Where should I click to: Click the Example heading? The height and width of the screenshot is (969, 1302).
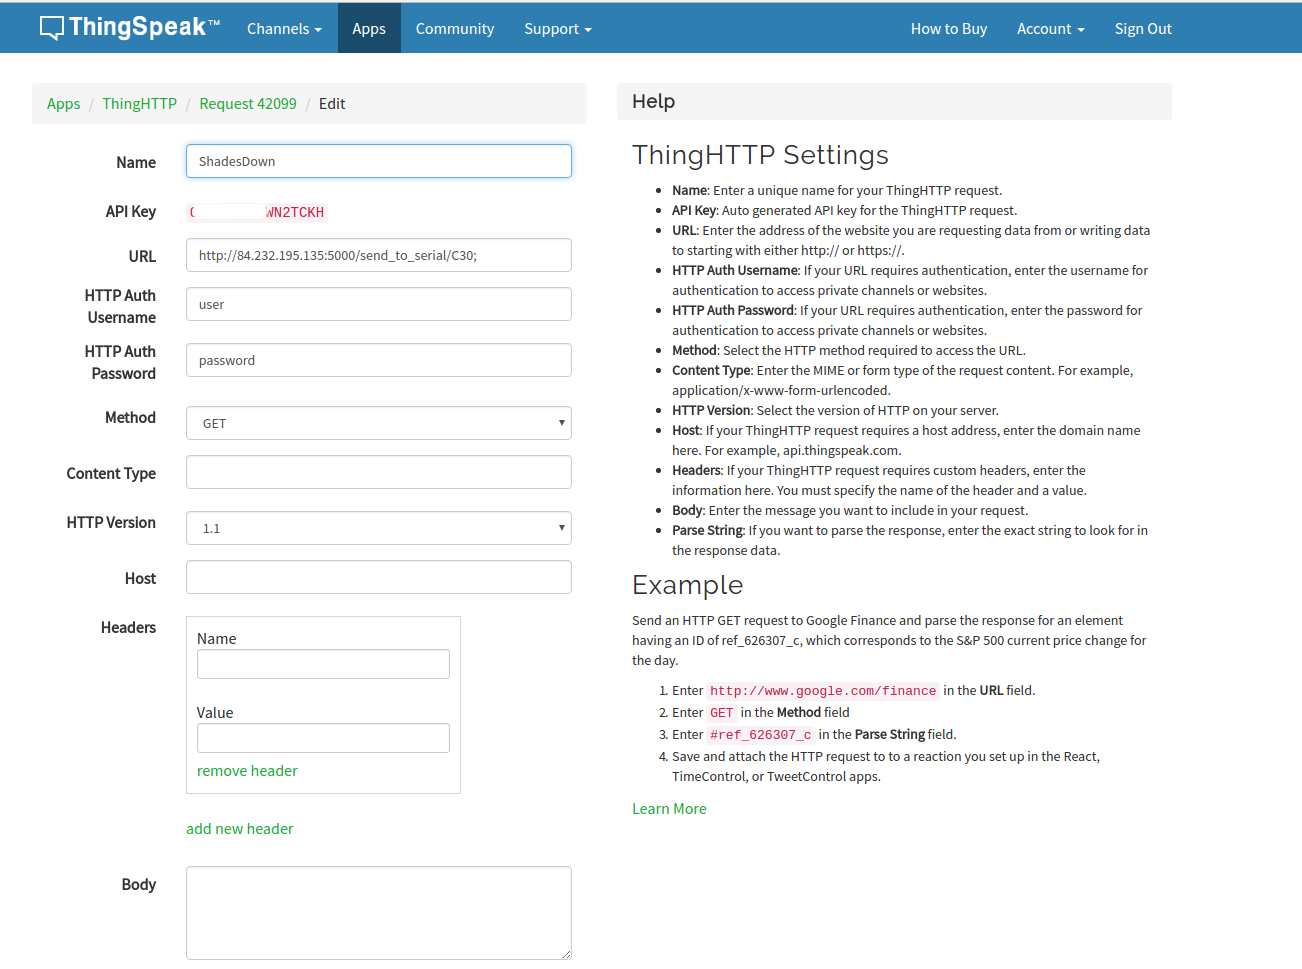(688, 585)
